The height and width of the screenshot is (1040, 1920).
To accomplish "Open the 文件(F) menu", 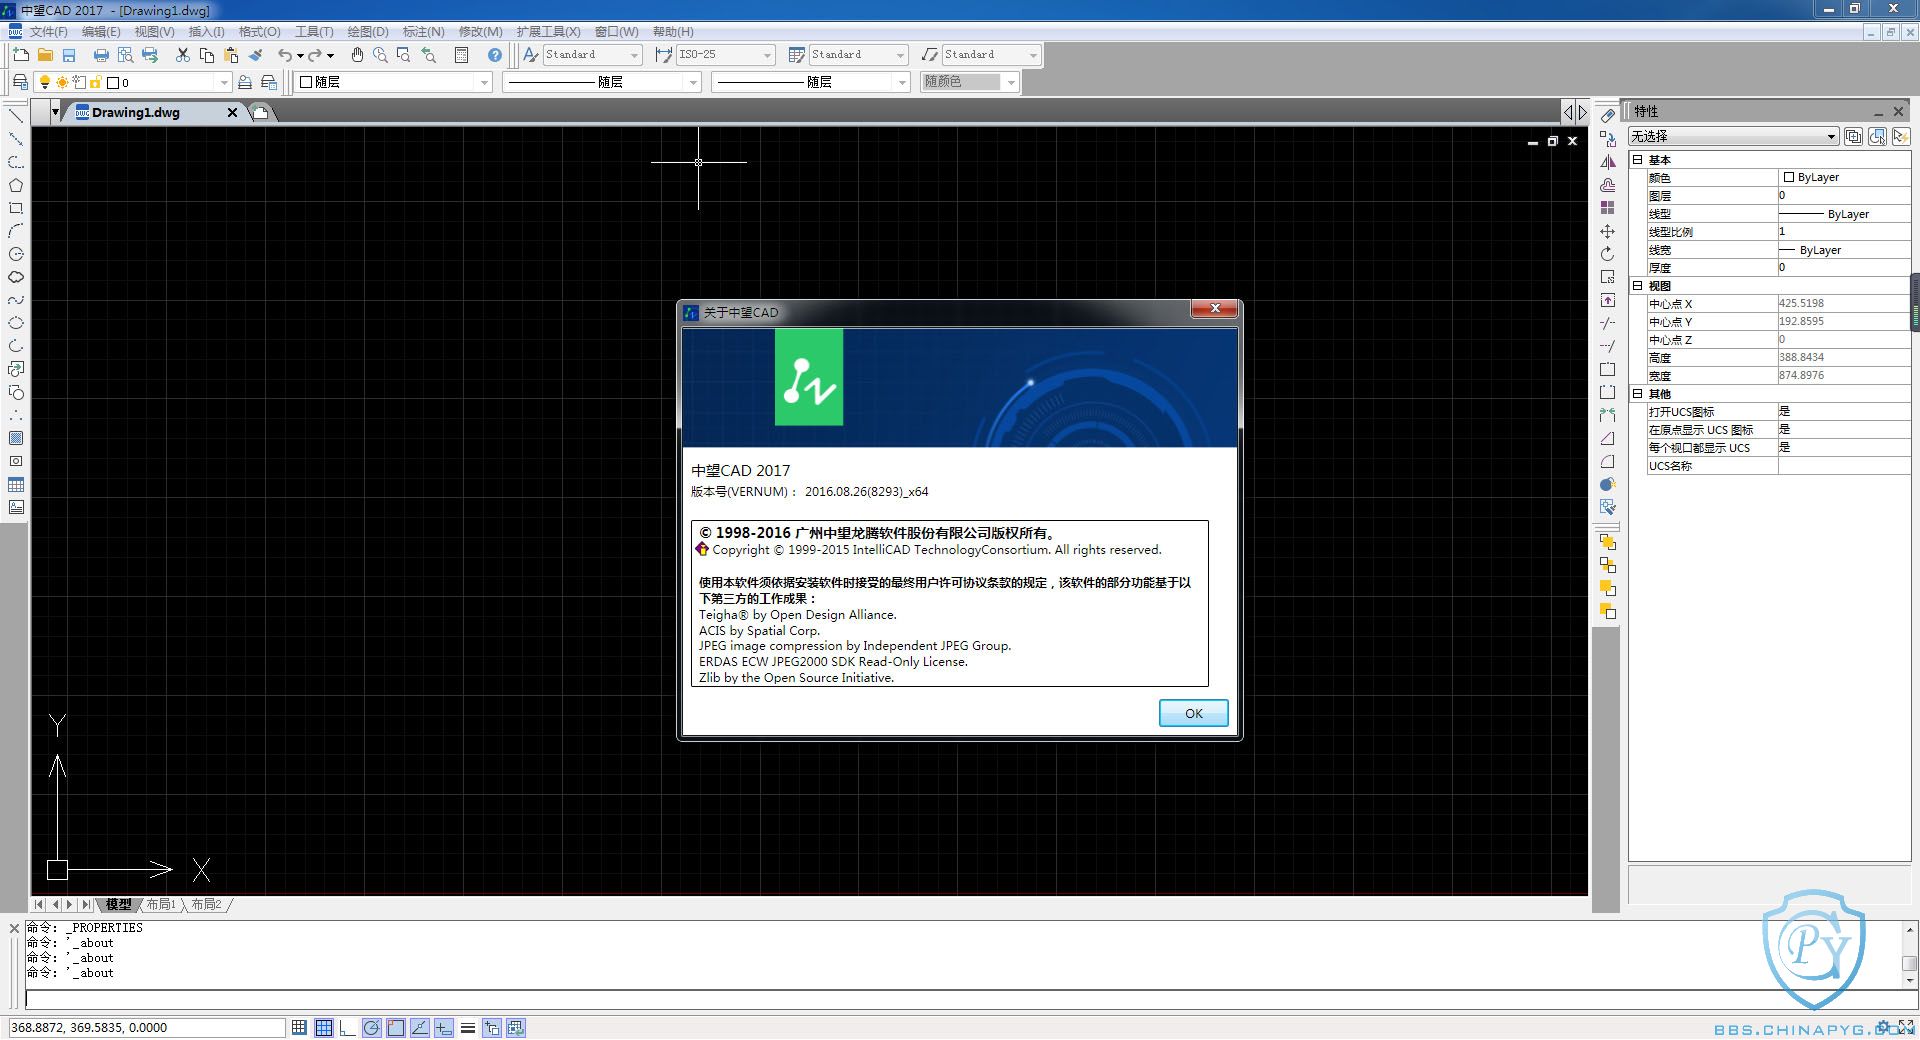I will tap(48, 32).
